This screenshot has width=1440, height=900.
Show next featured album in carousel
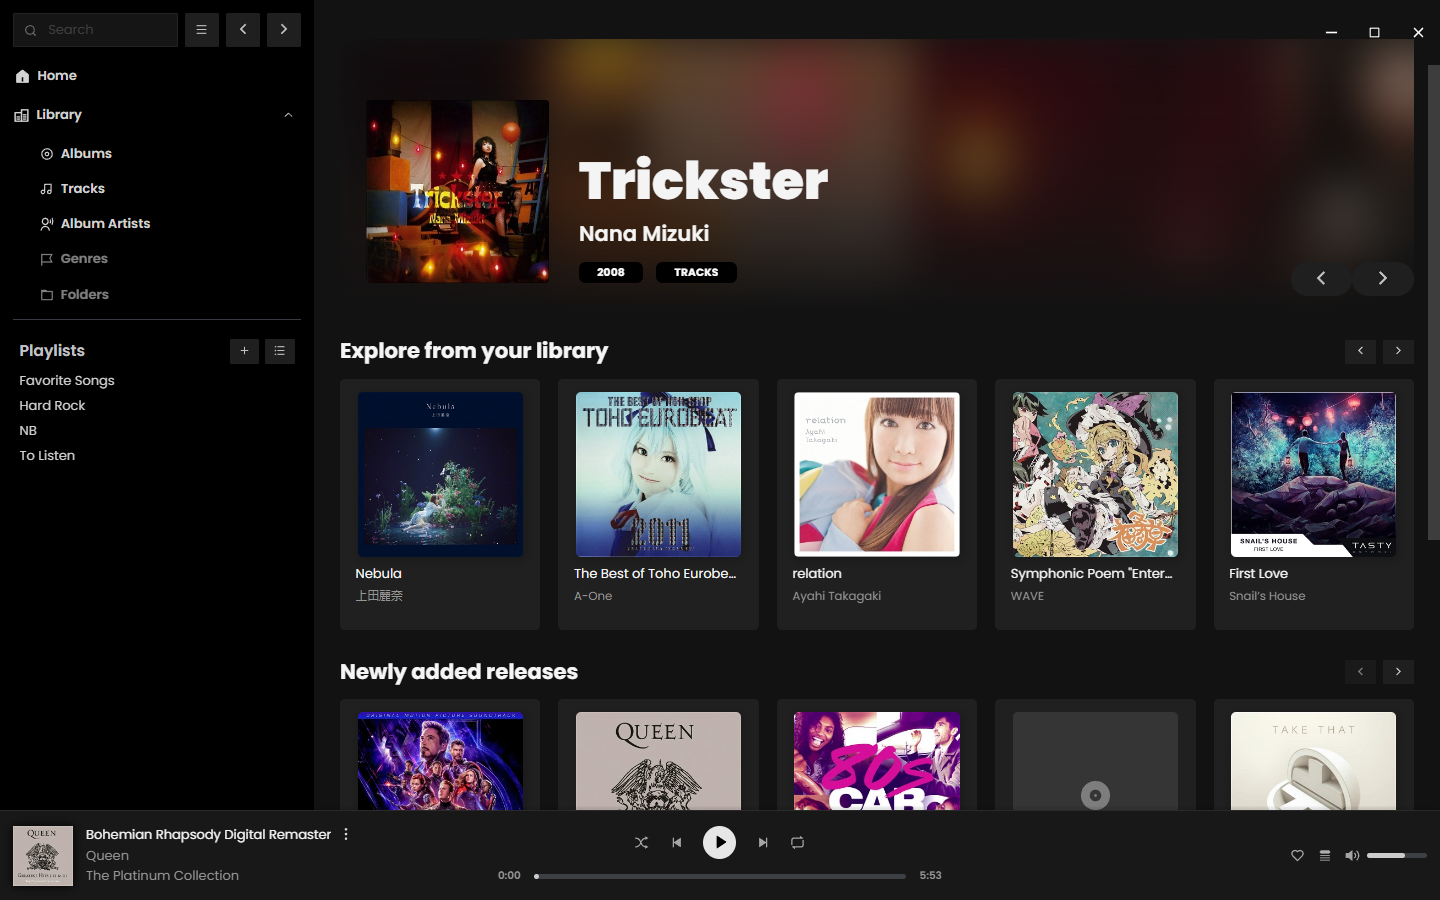(x=1382, y=278)
